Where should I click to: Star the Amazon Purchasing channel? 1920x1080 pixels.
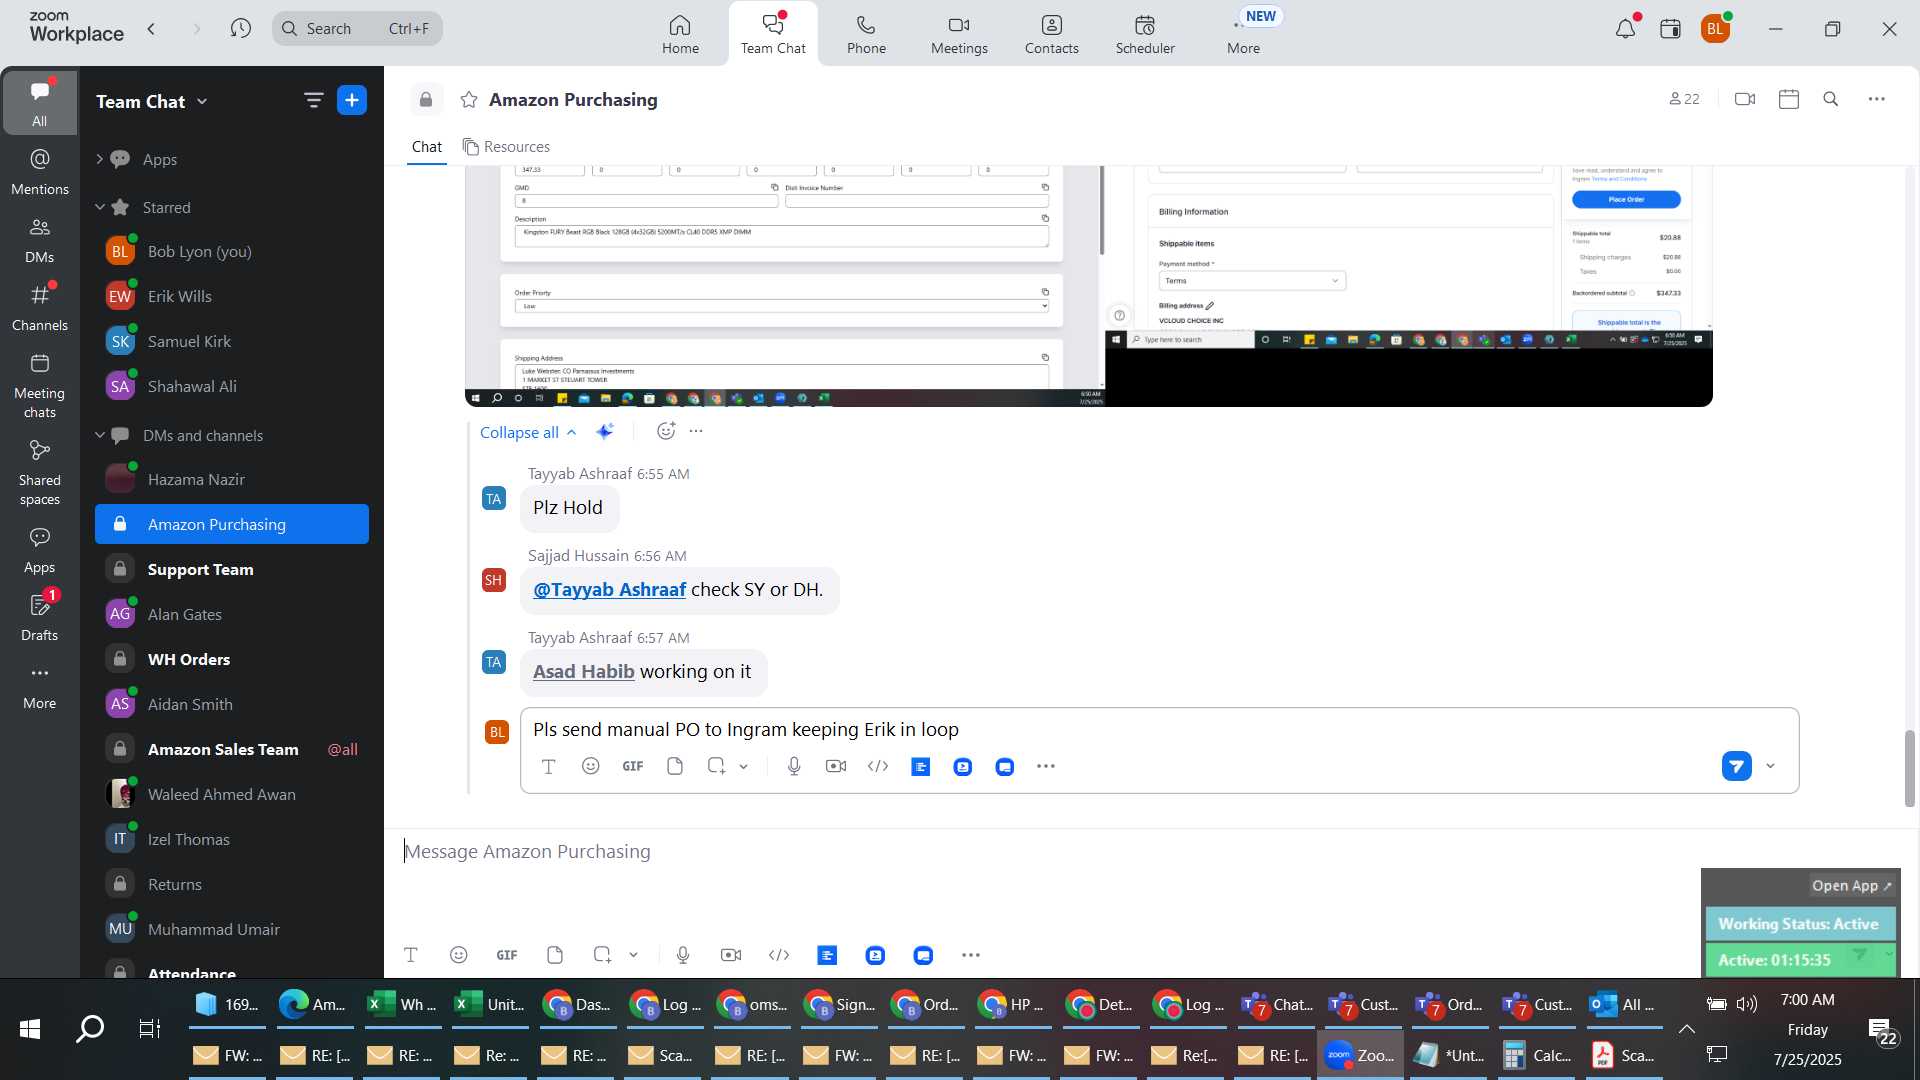468,100
